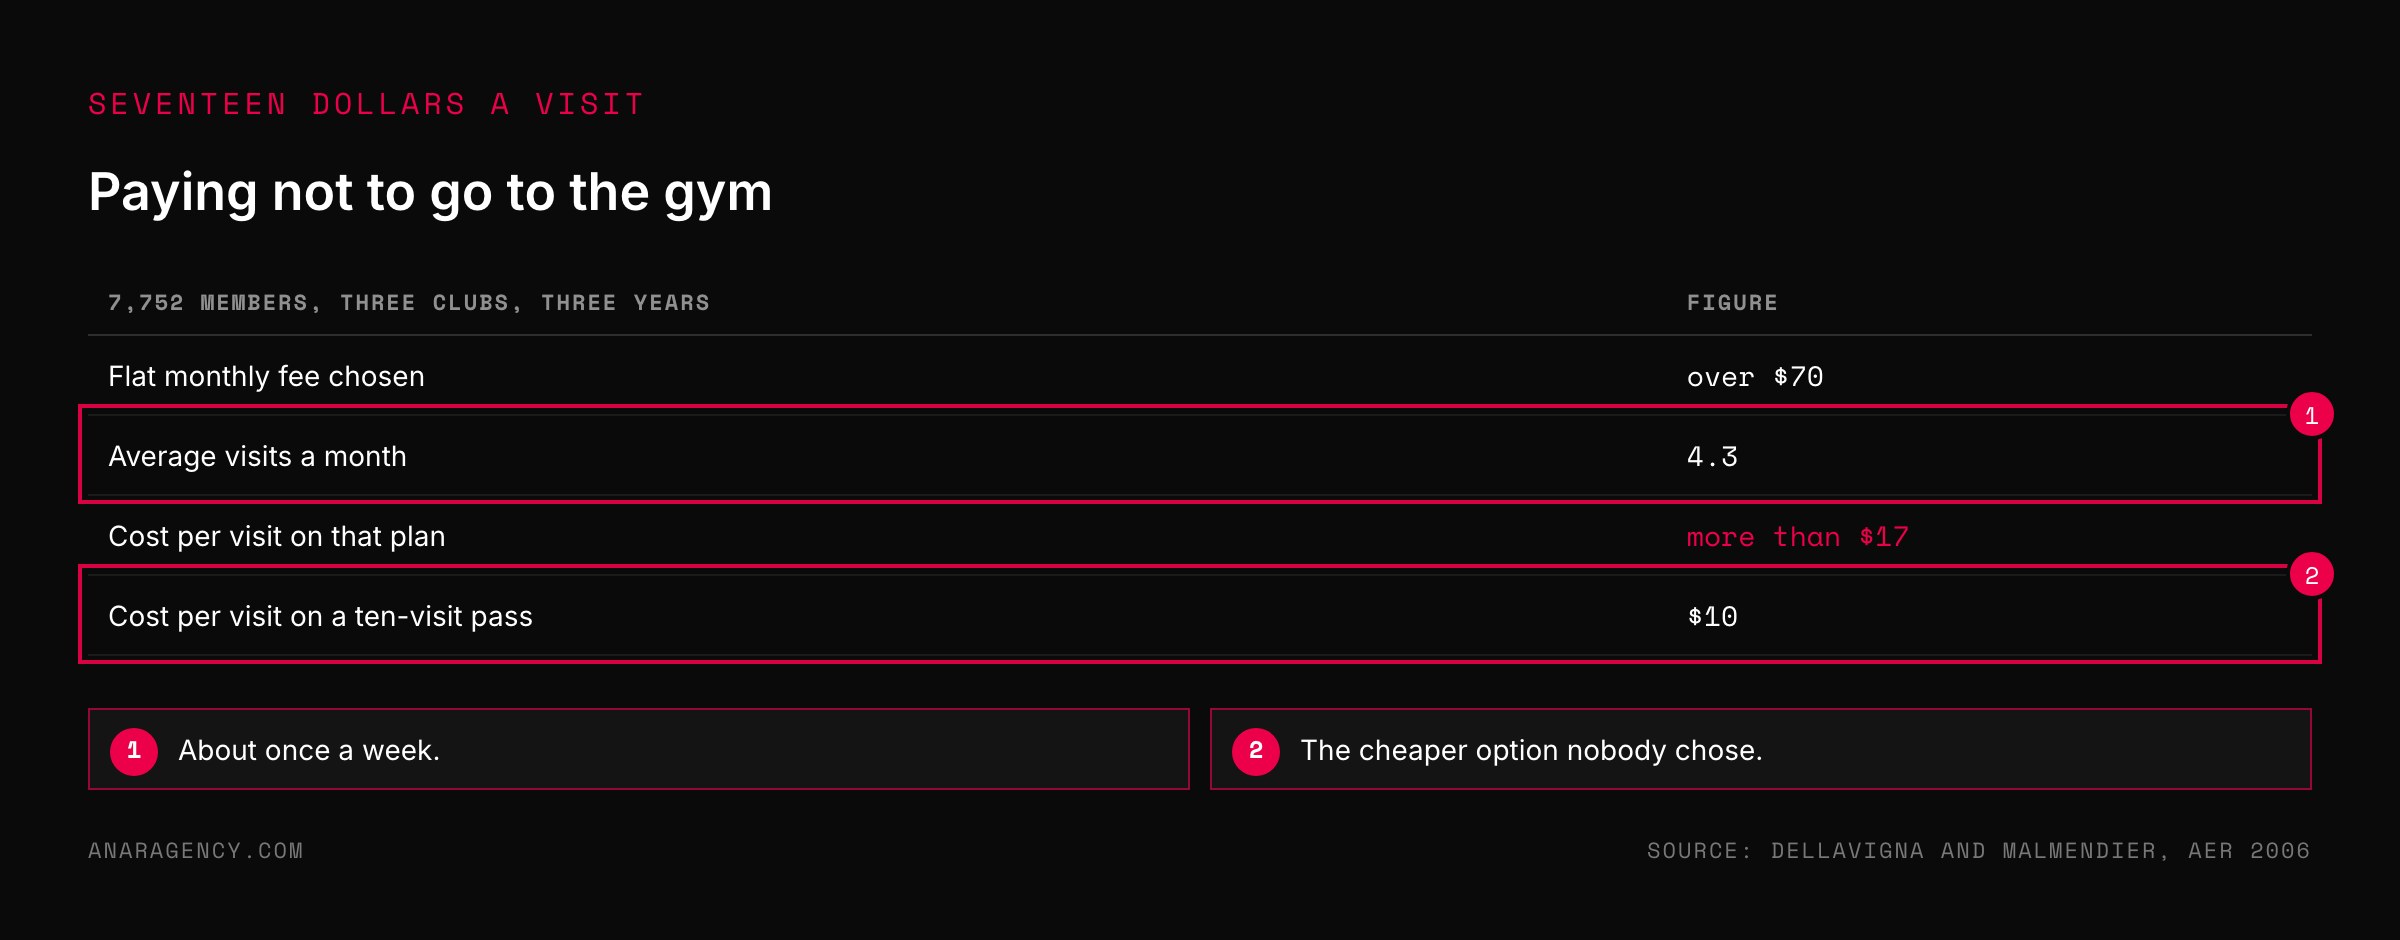This screenshot has width=2400, height=940.
Task: Click the 'Paying not to go to the gym' title
Action: tap(430, 192)
